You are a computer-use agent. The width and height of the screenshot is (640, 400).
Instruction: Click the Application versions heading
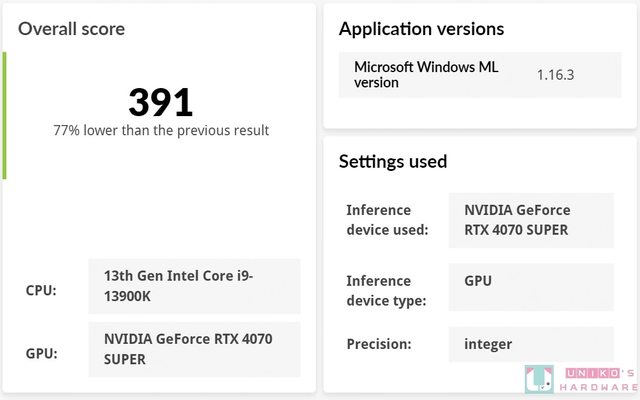(x=421, y=29)
